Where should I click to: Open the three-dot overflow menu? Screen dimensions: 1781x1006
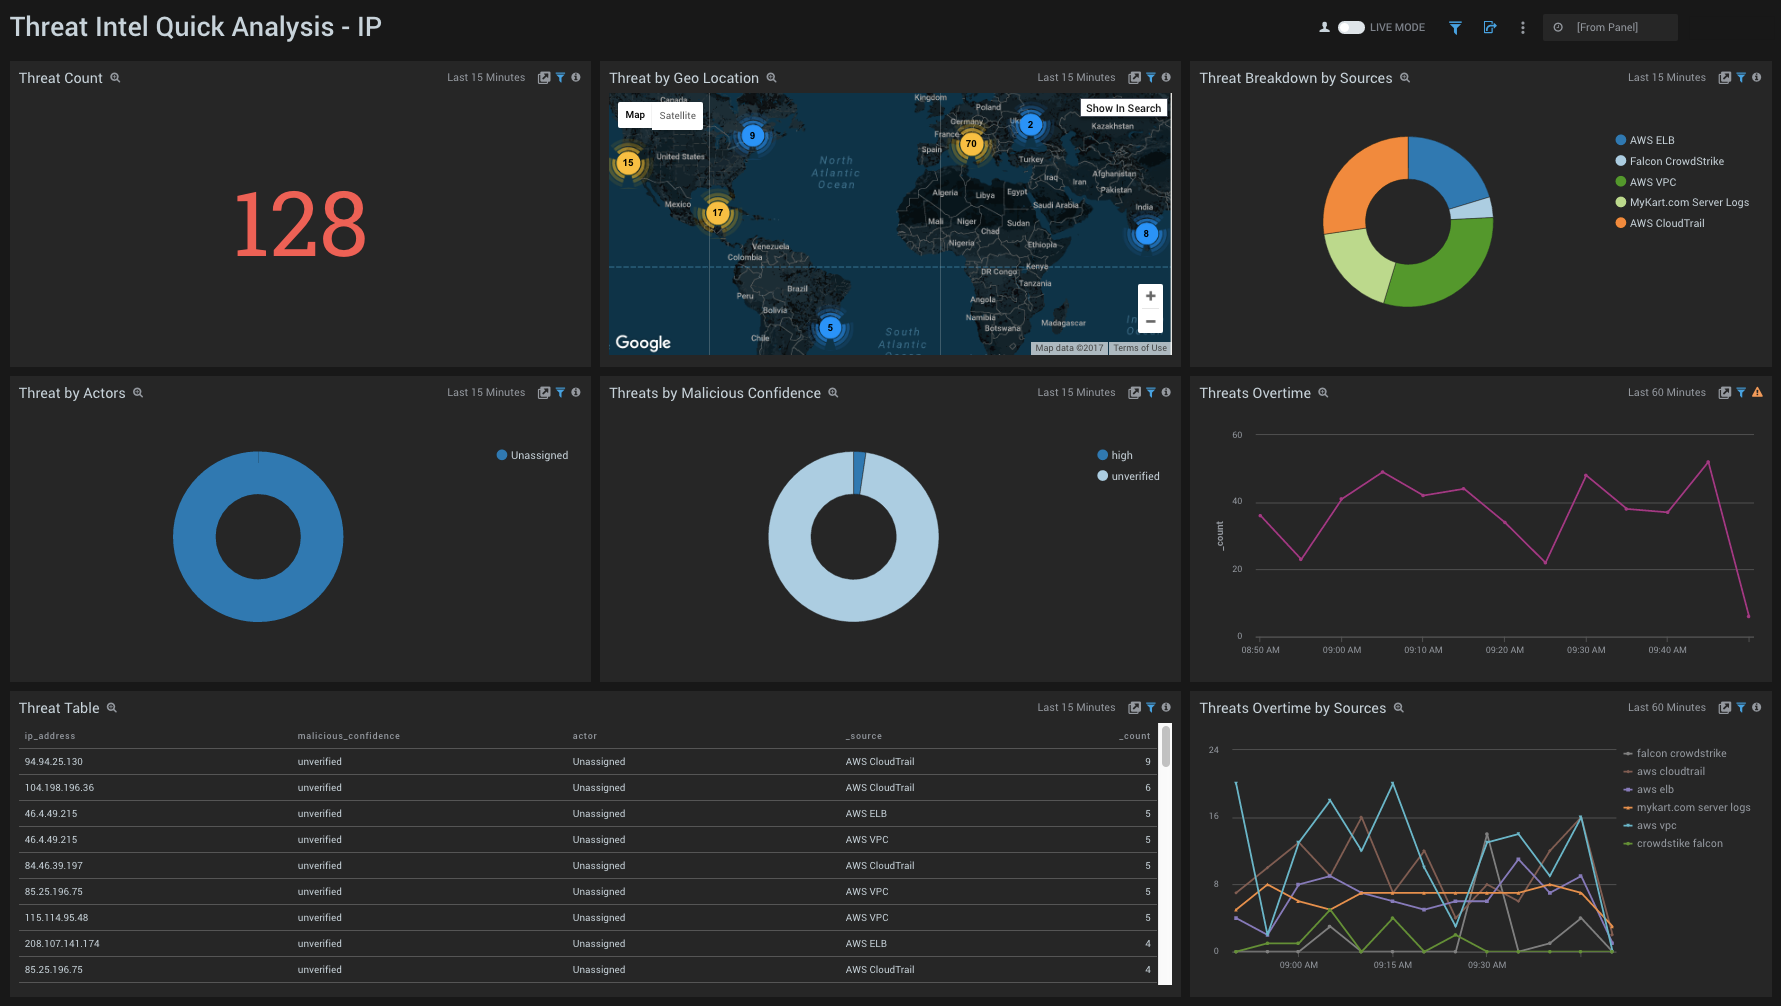pos(1522,27)
